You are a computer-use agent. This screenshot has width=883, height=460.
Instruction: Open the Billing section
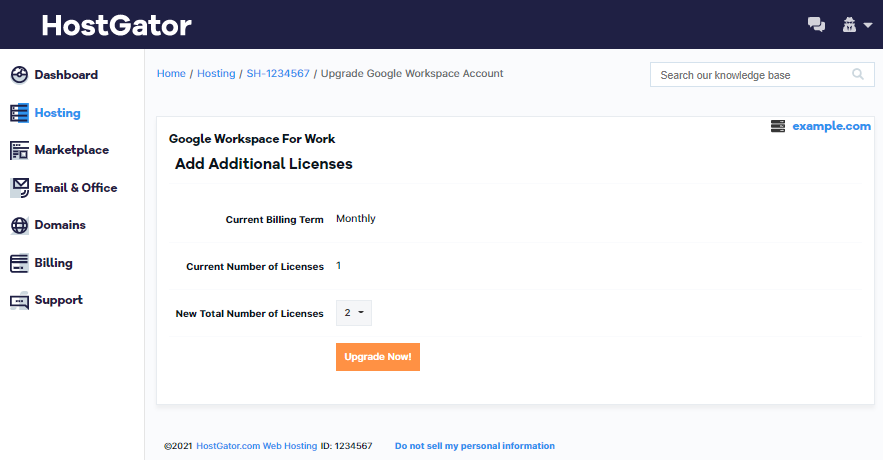[x=53, y=263]
